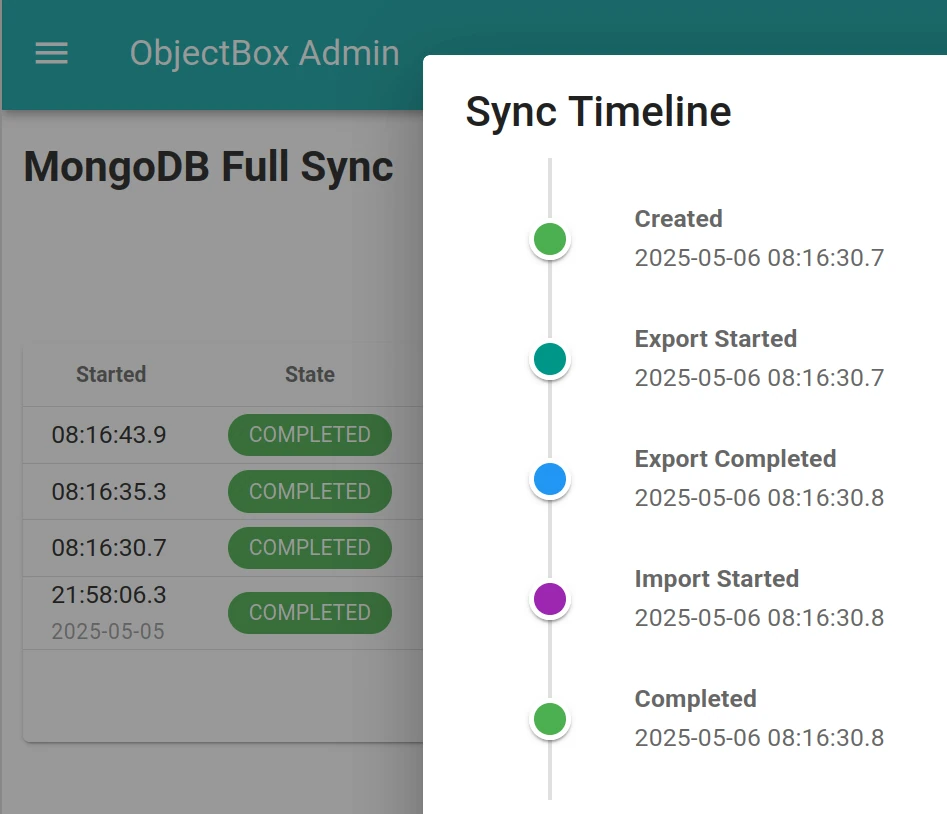Toggle the sync state pill for 08:16:35.3
This screenshot has width=947, height=814.
click(x=309, y=491)
